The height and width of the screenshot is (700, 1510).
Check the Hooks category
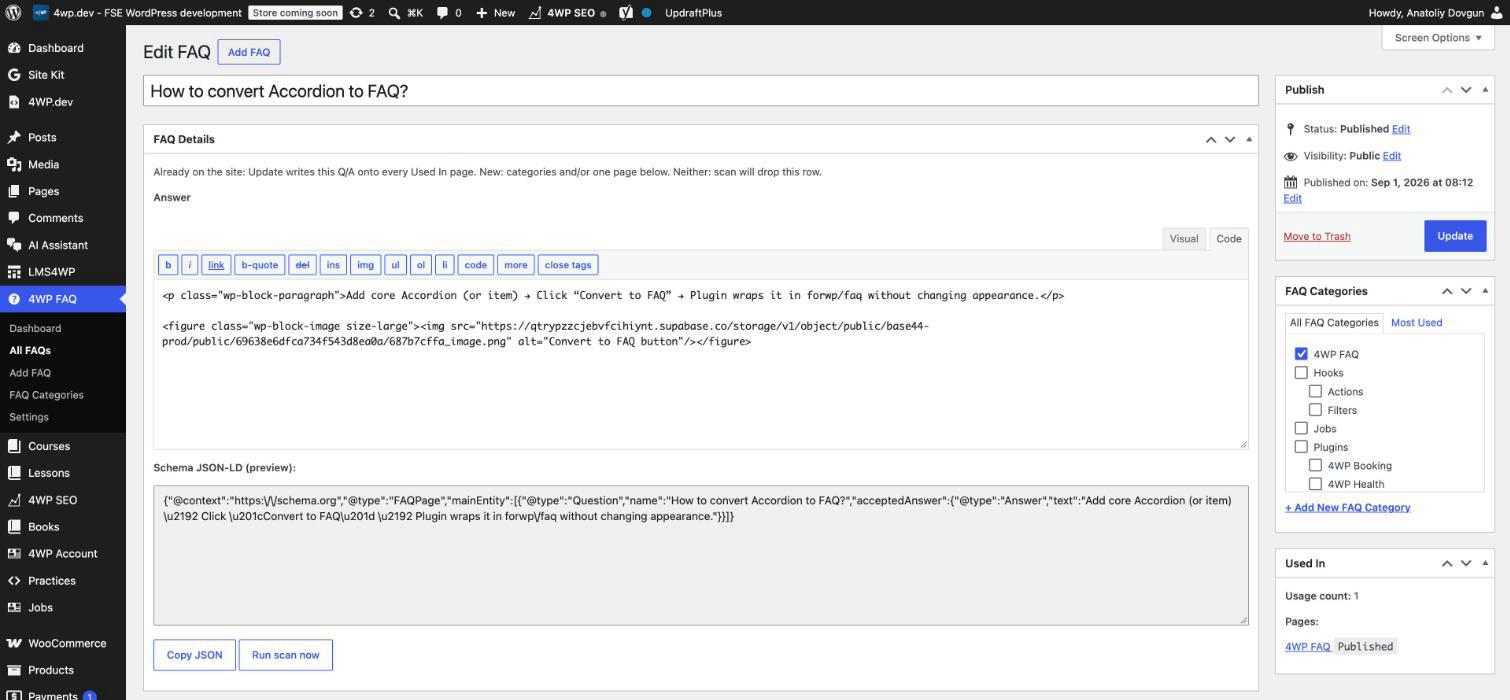click(x=1301, y=373)
